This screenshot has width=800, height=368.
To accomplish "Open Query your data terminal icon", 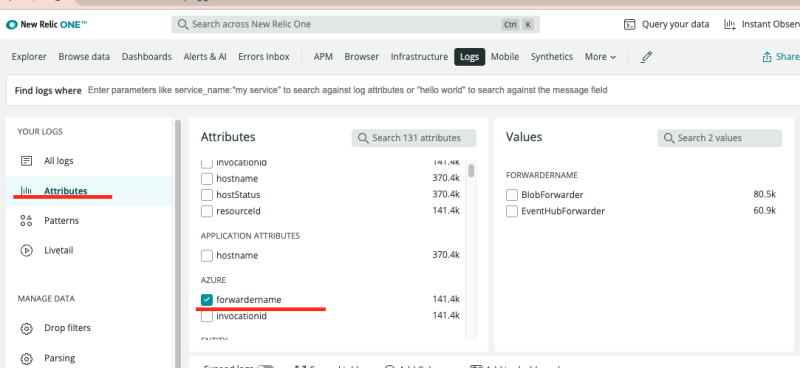I will pyautogui.click(x=630, y=24).
